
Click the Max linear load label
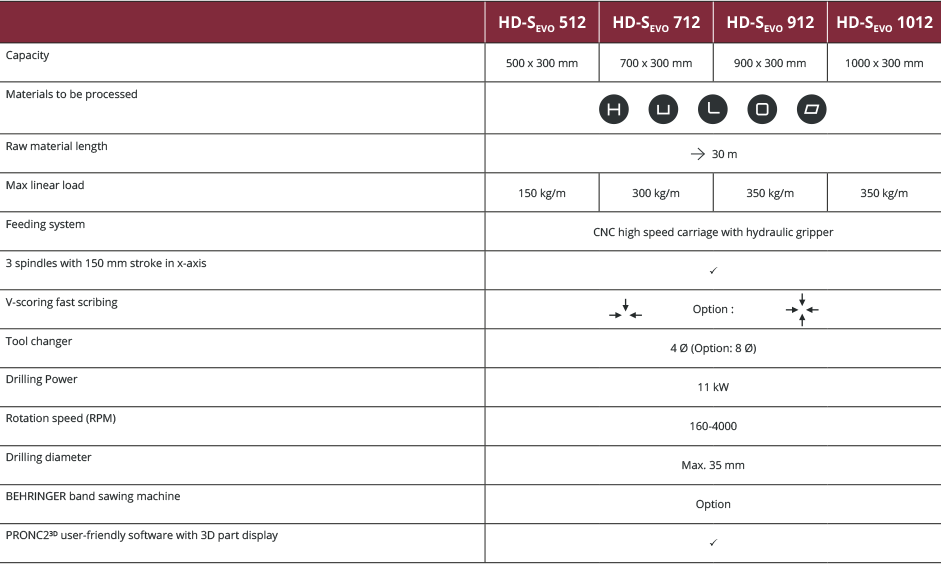click(x=45, y=185)
